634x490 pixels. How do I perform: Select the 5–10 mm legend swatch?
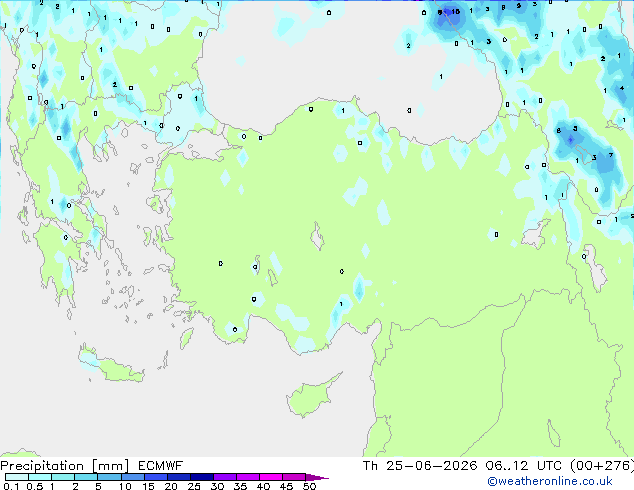(109, 477)
